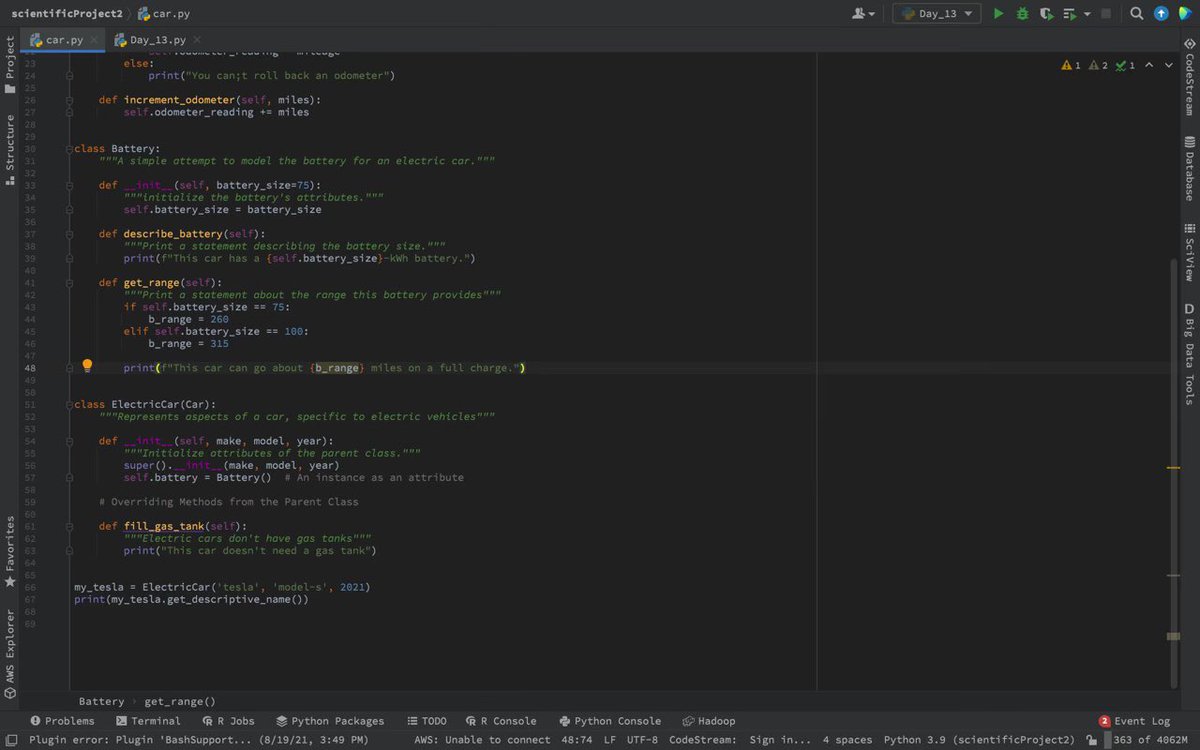Toggle tool window bars status icon

tap(11, 740)
